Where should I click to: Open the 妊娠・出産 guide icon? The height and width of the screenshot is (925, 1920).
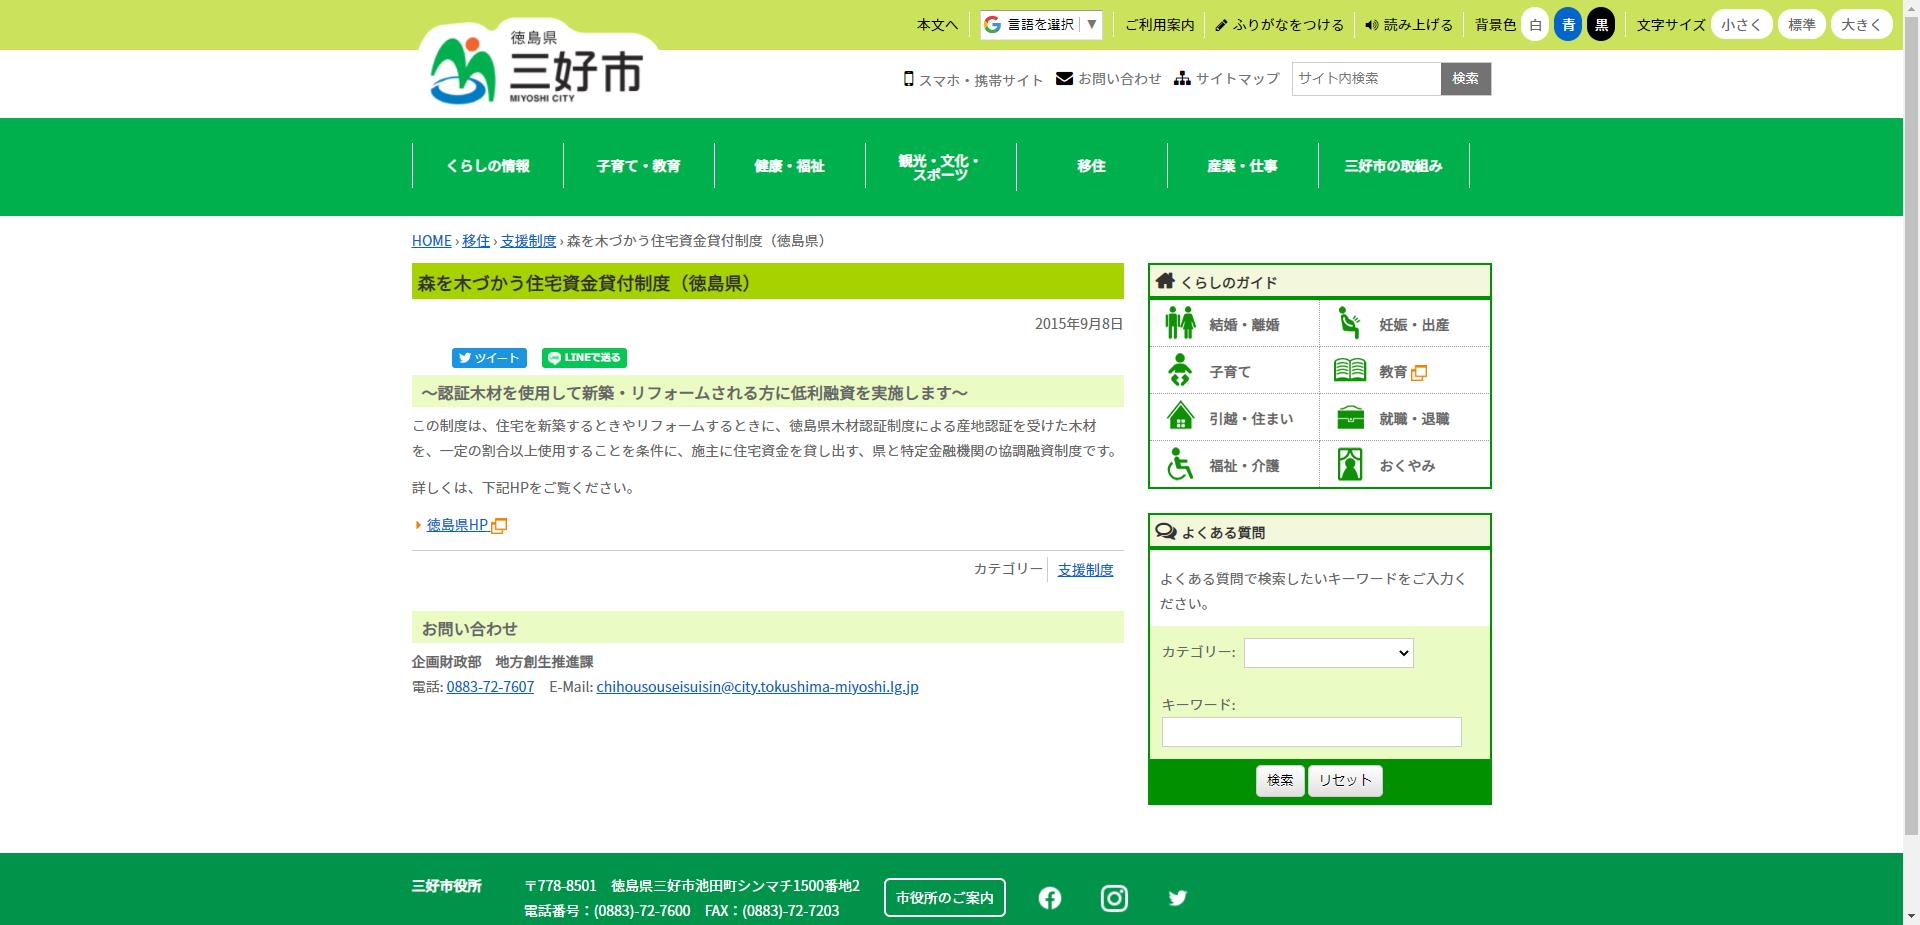(x=1350, y=323)
